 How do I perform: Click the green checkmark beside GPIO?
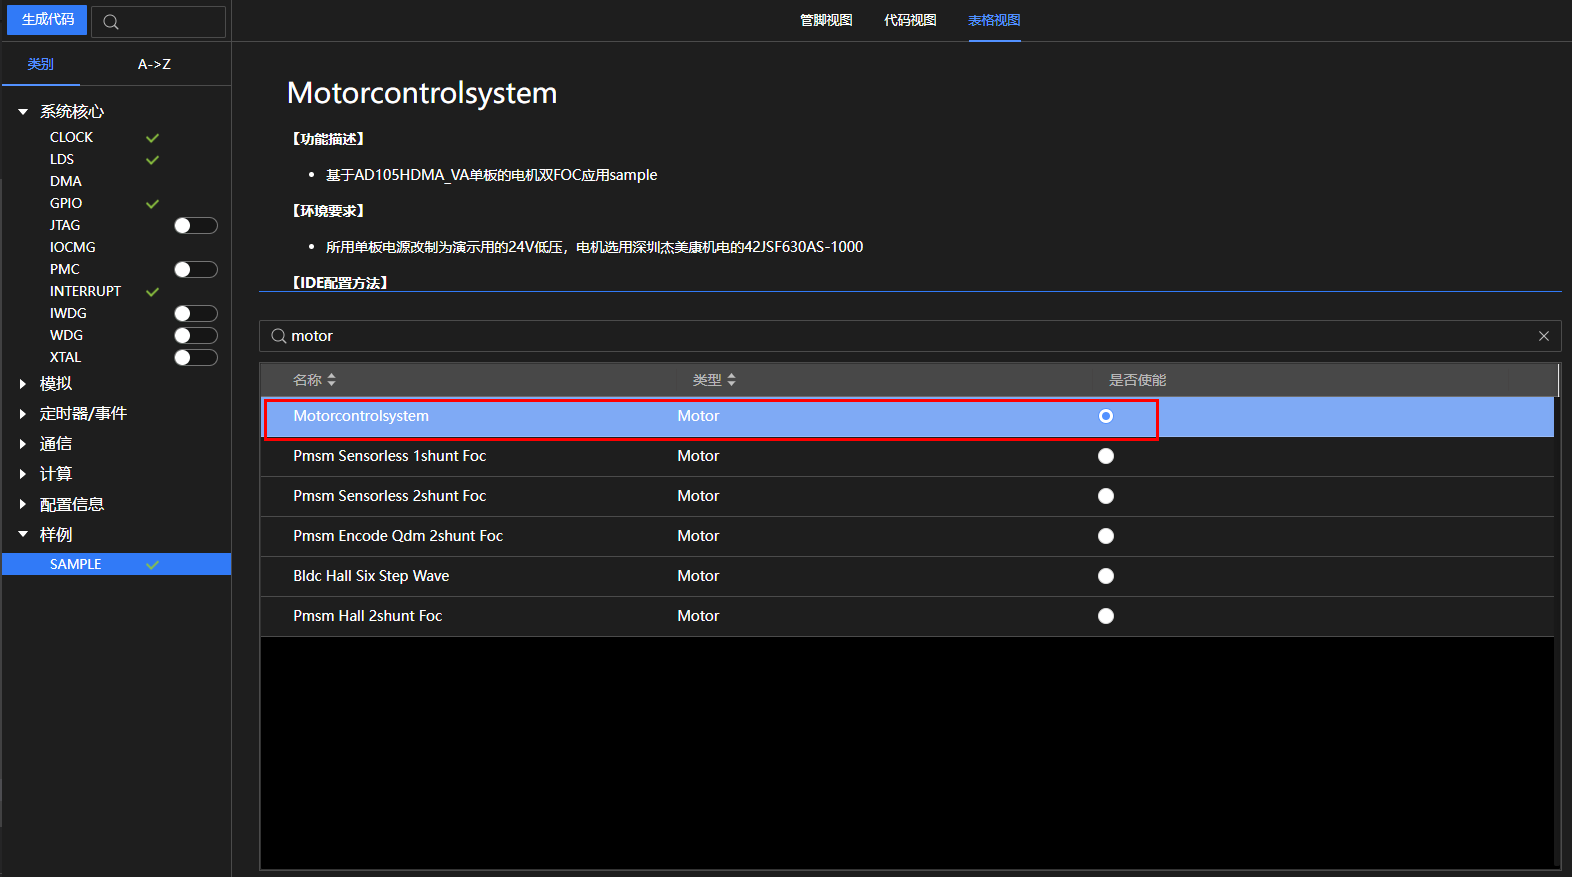pyautogui.click(x=152, y=204)
